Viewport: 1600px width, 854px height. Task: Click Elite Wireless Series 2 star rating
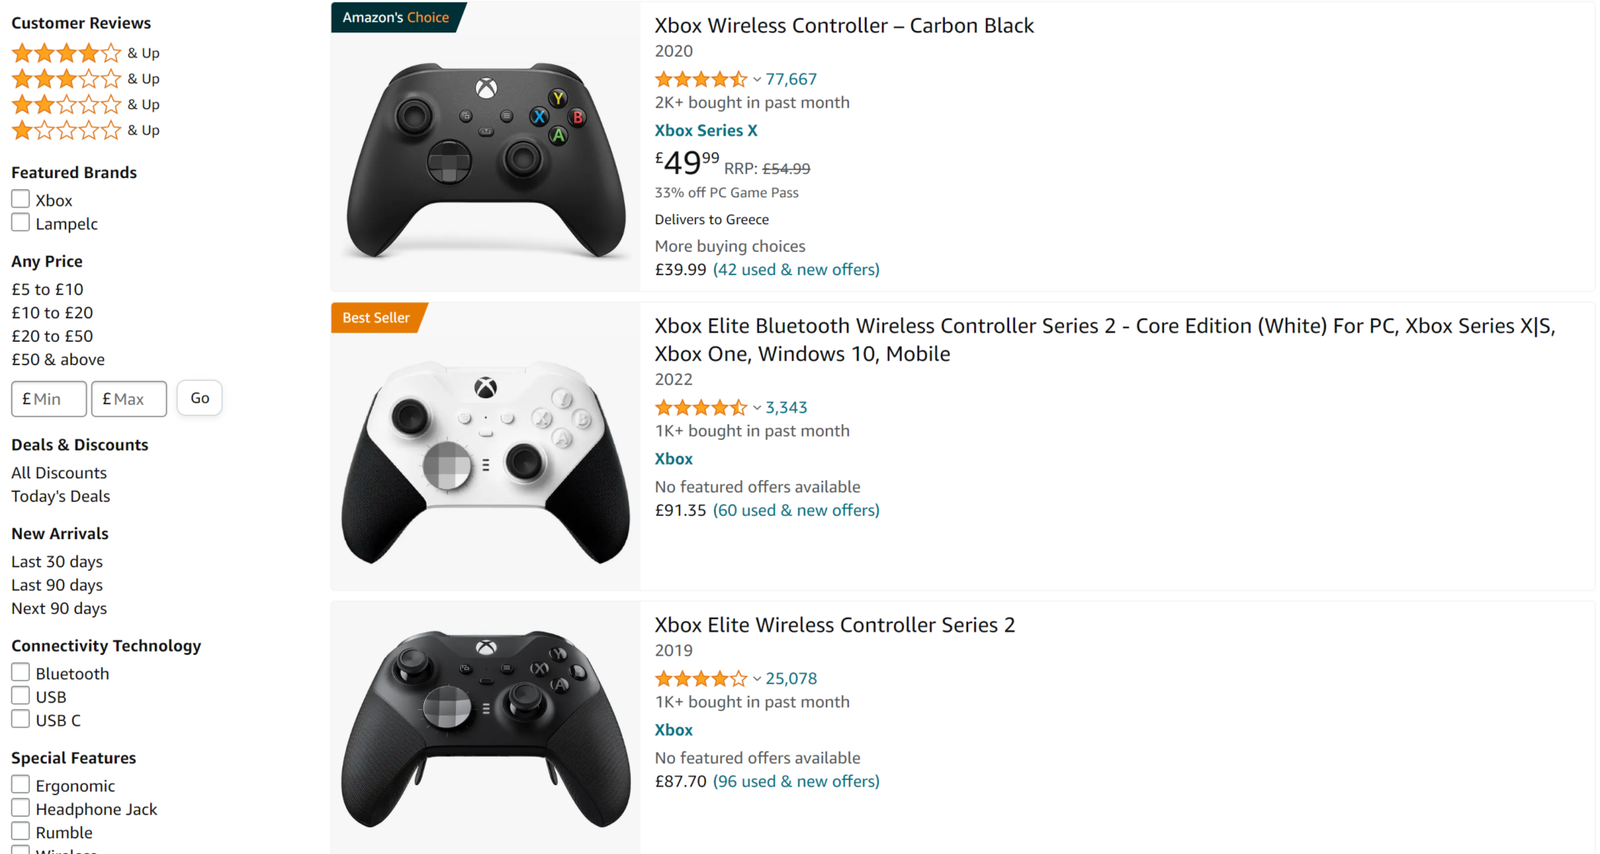[700, 679]
